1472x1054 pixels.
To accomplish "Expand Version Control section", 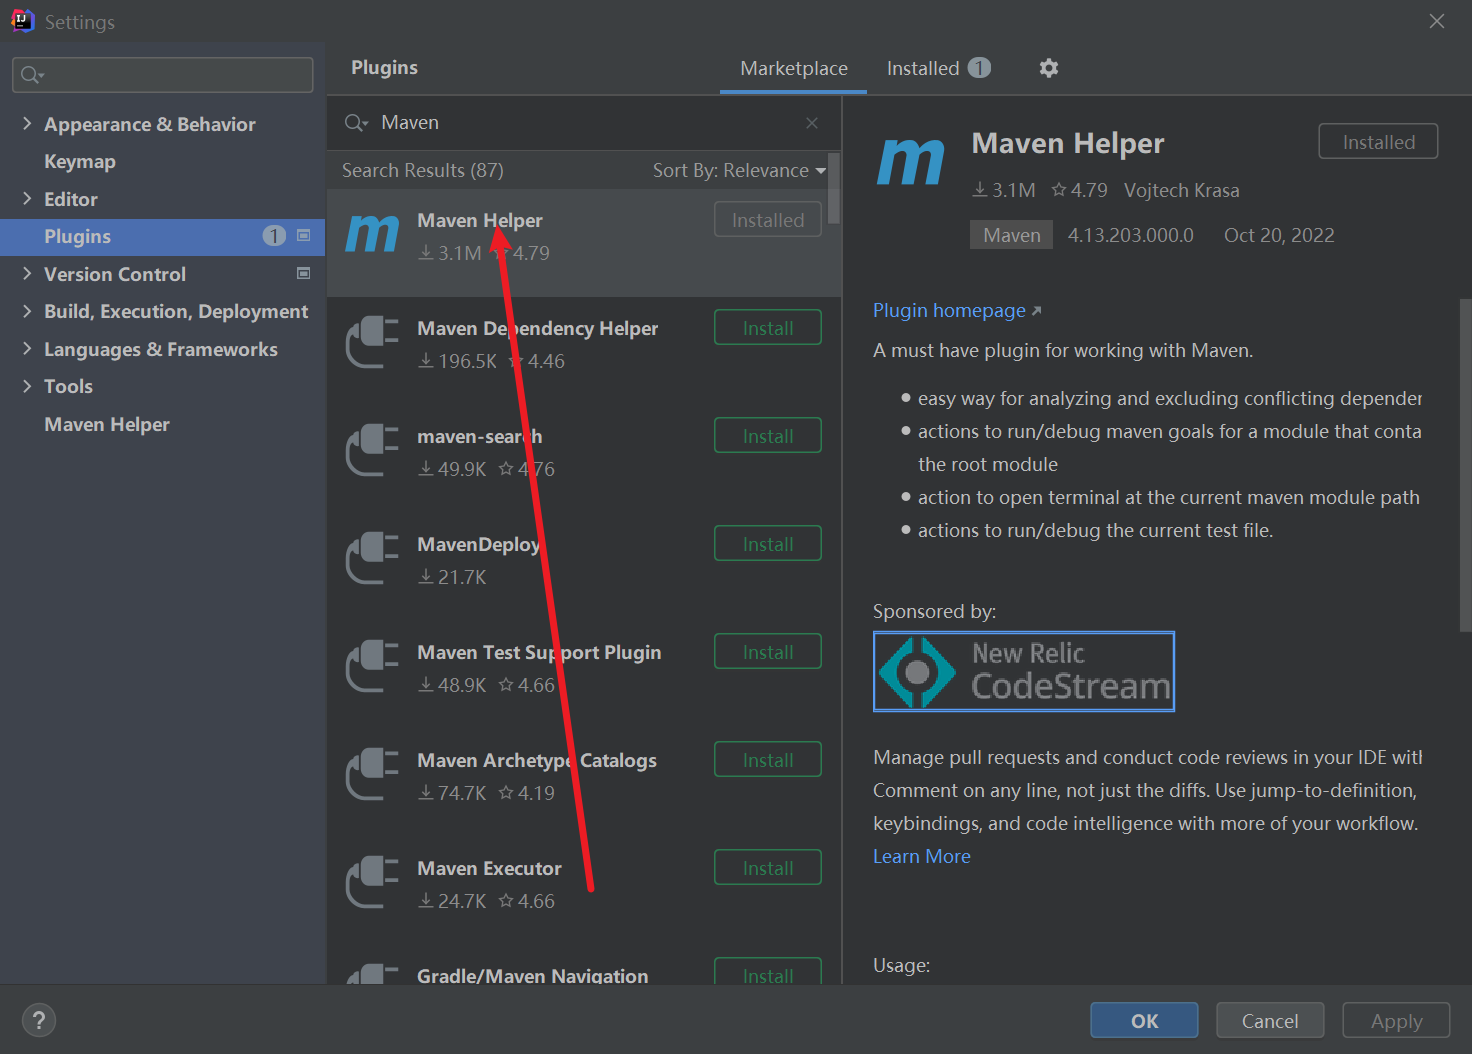I will 27,273.
